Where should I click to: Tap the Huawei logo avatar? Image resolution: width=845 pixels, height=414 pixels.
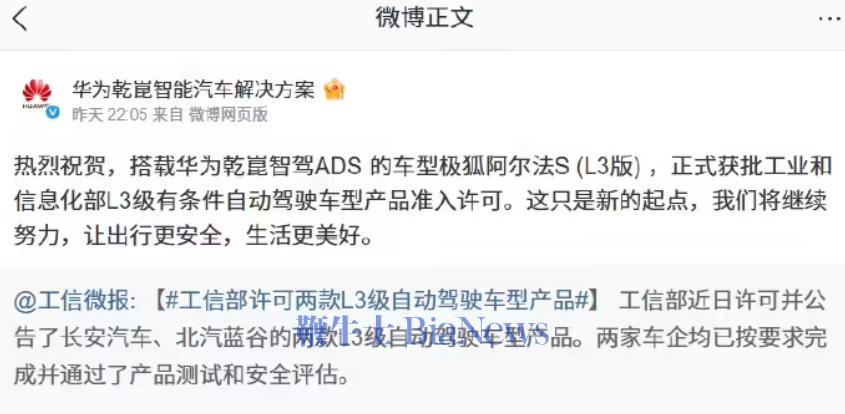click(37, 94)
